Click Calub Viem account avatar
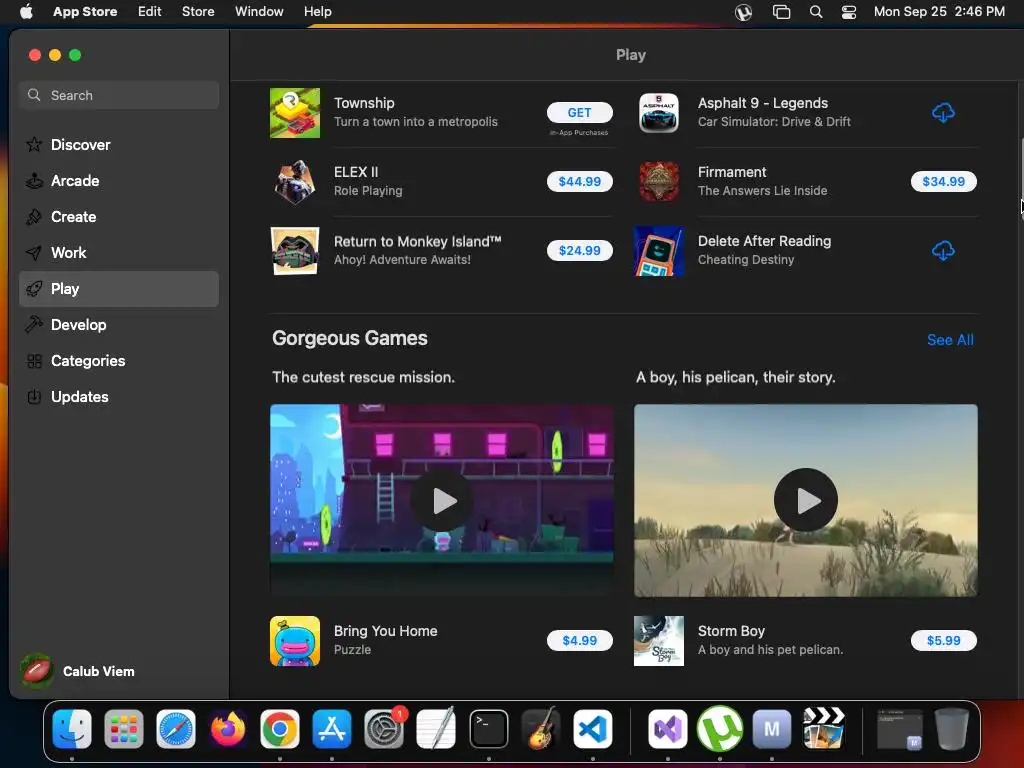The height and width of the screenshot is (768, 1024). (x=37, y=671)
